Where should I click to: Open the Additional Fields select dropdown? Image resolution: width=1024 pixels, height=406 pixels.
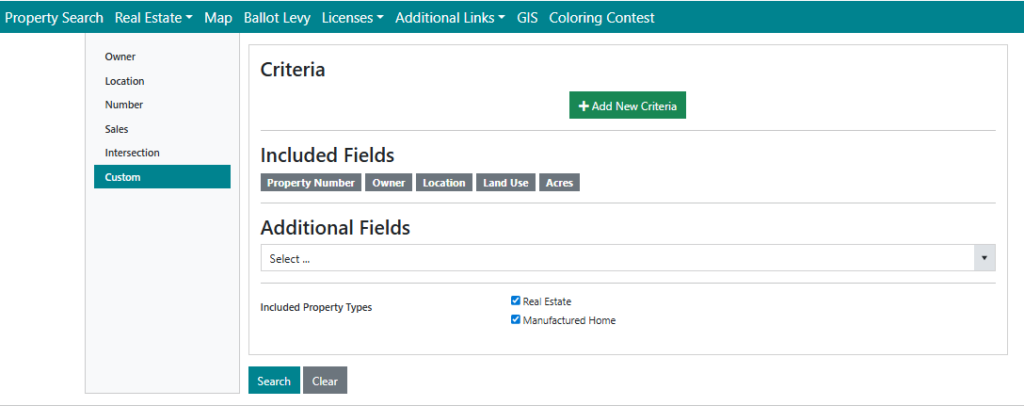point(628,258)
